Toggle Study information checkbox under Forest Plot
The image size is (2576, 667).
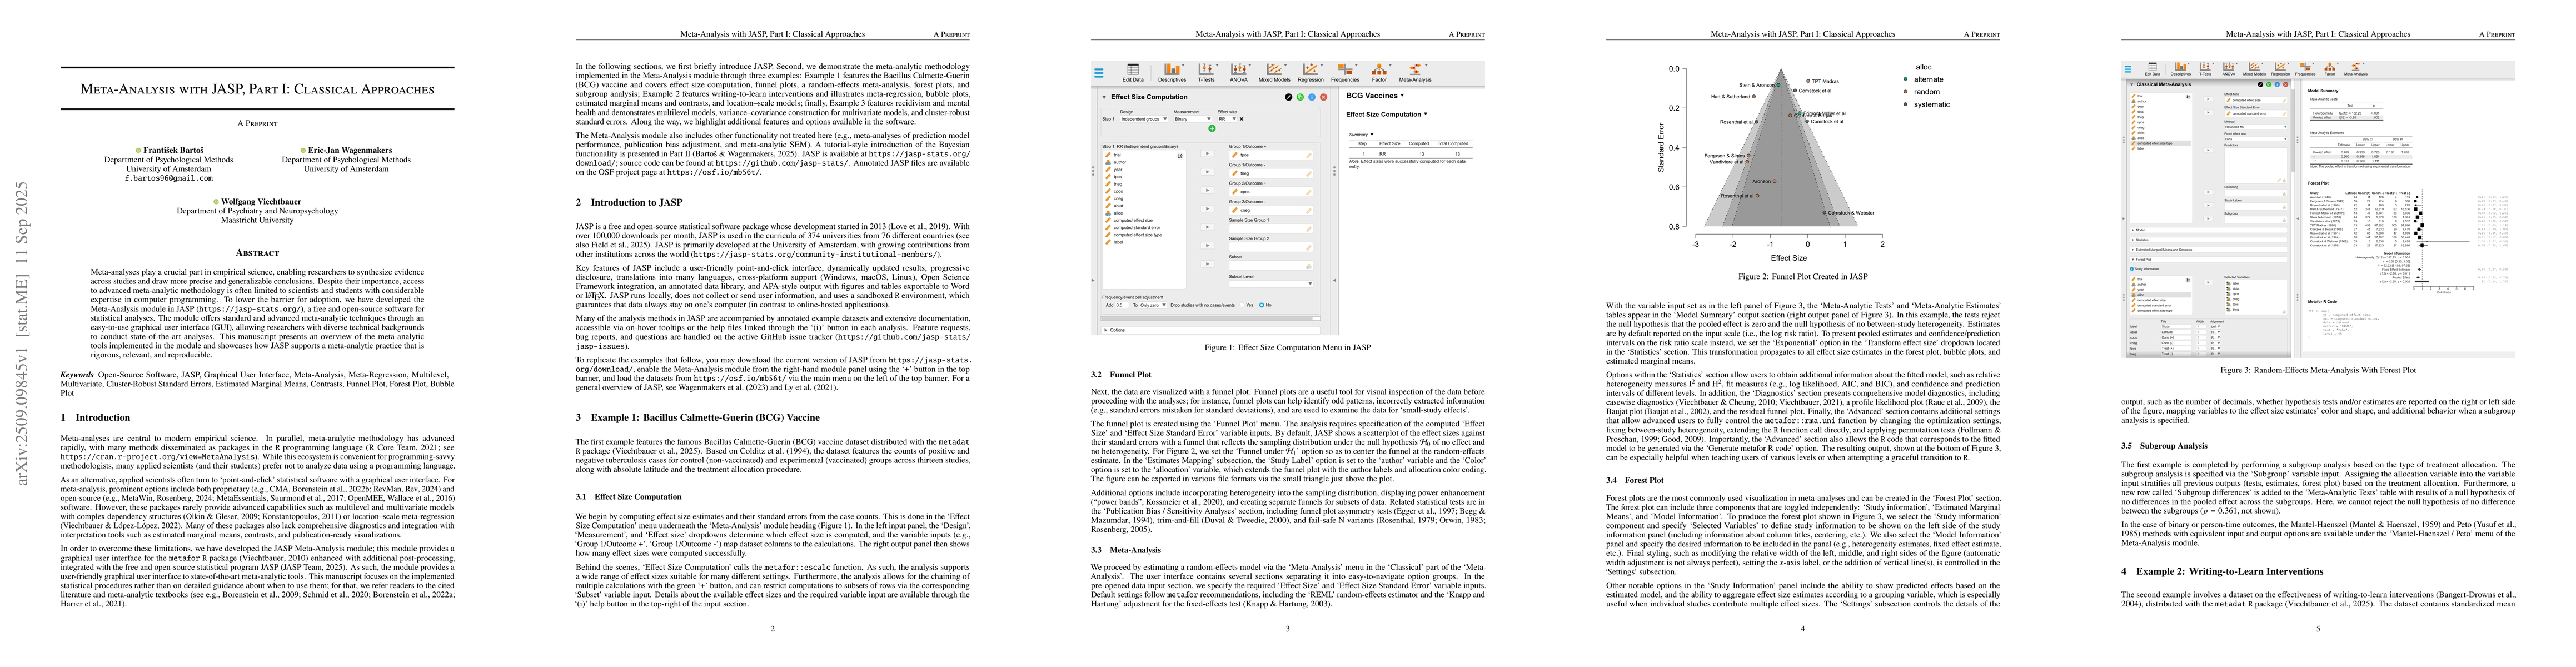[2132, 269]
